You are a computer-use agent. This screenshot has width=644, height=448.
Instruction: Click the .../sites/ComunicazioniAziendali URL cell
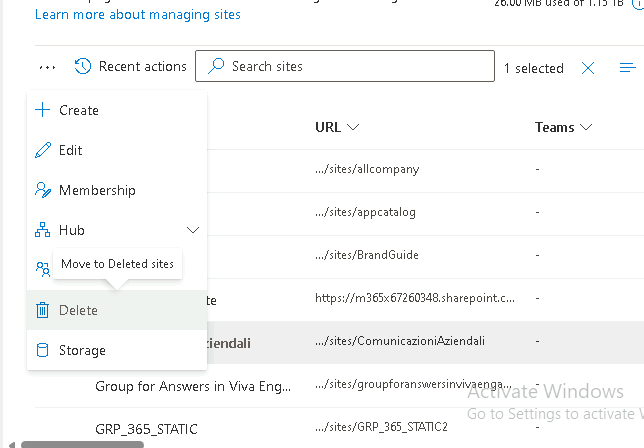coord(400,341)
